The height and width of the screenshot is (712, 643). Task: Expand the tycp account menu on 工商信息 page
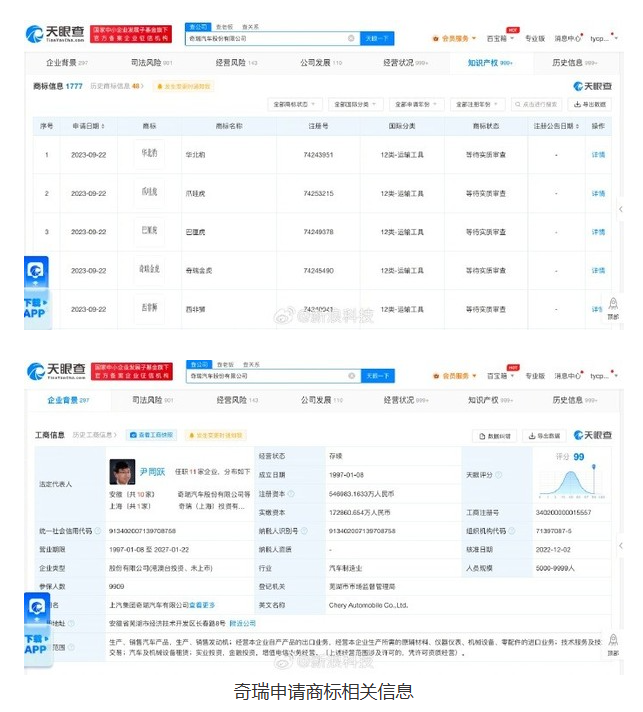tap(603, 376)
